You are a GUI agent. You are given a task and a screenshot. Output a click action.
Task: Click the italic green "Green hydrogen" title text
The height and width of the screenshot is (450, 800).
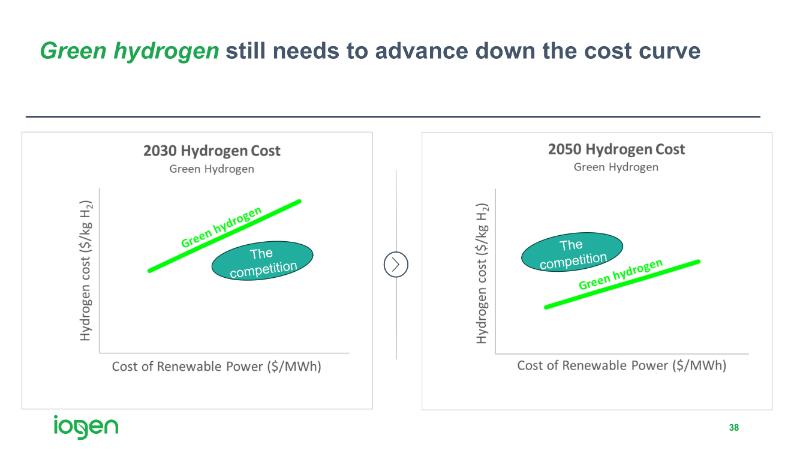pyautogui.click(x=129, y=51)
